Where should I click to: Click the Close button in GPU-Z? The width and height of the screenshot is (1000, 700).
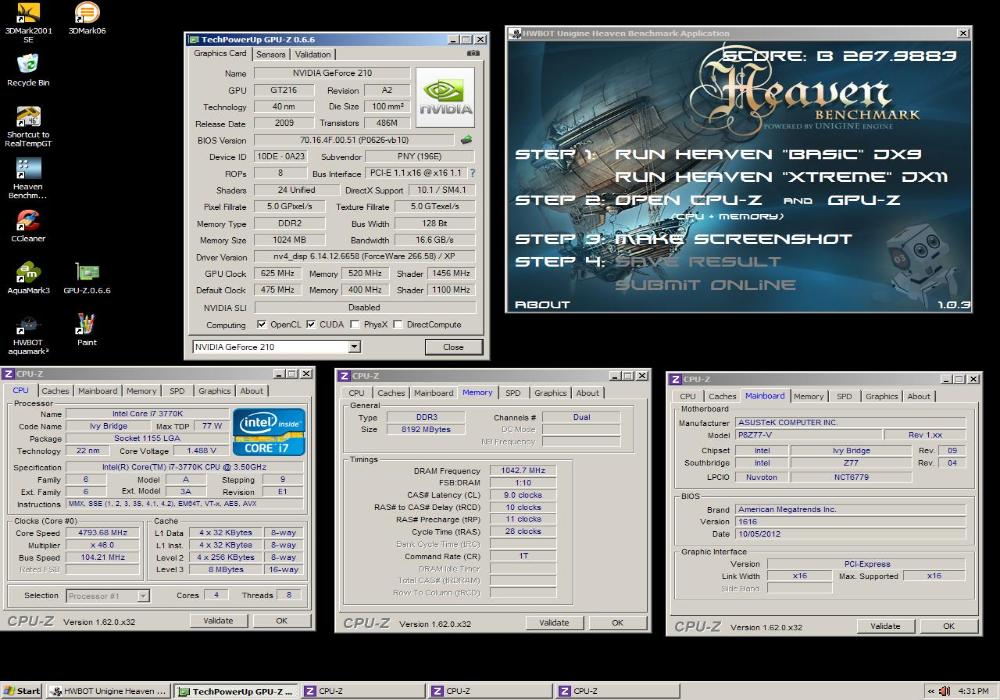(453, 347)
